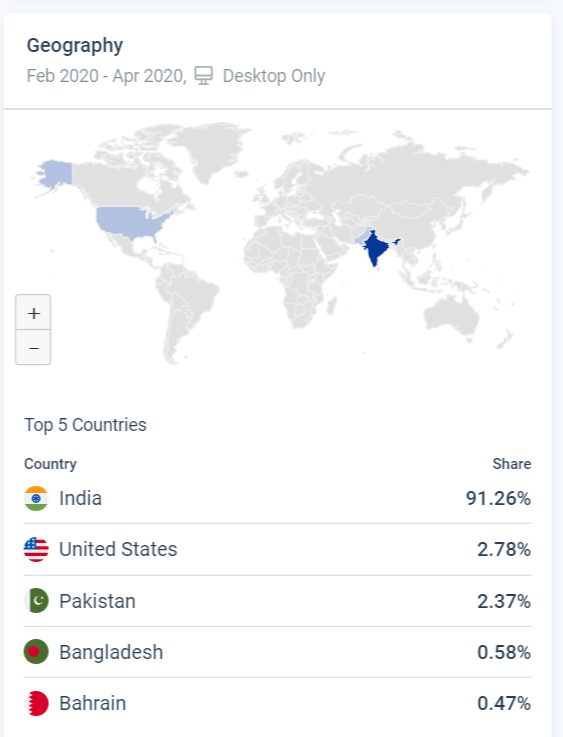Zoom in the map with plus button
Screen dimensions: 563x737
(33, 313)
